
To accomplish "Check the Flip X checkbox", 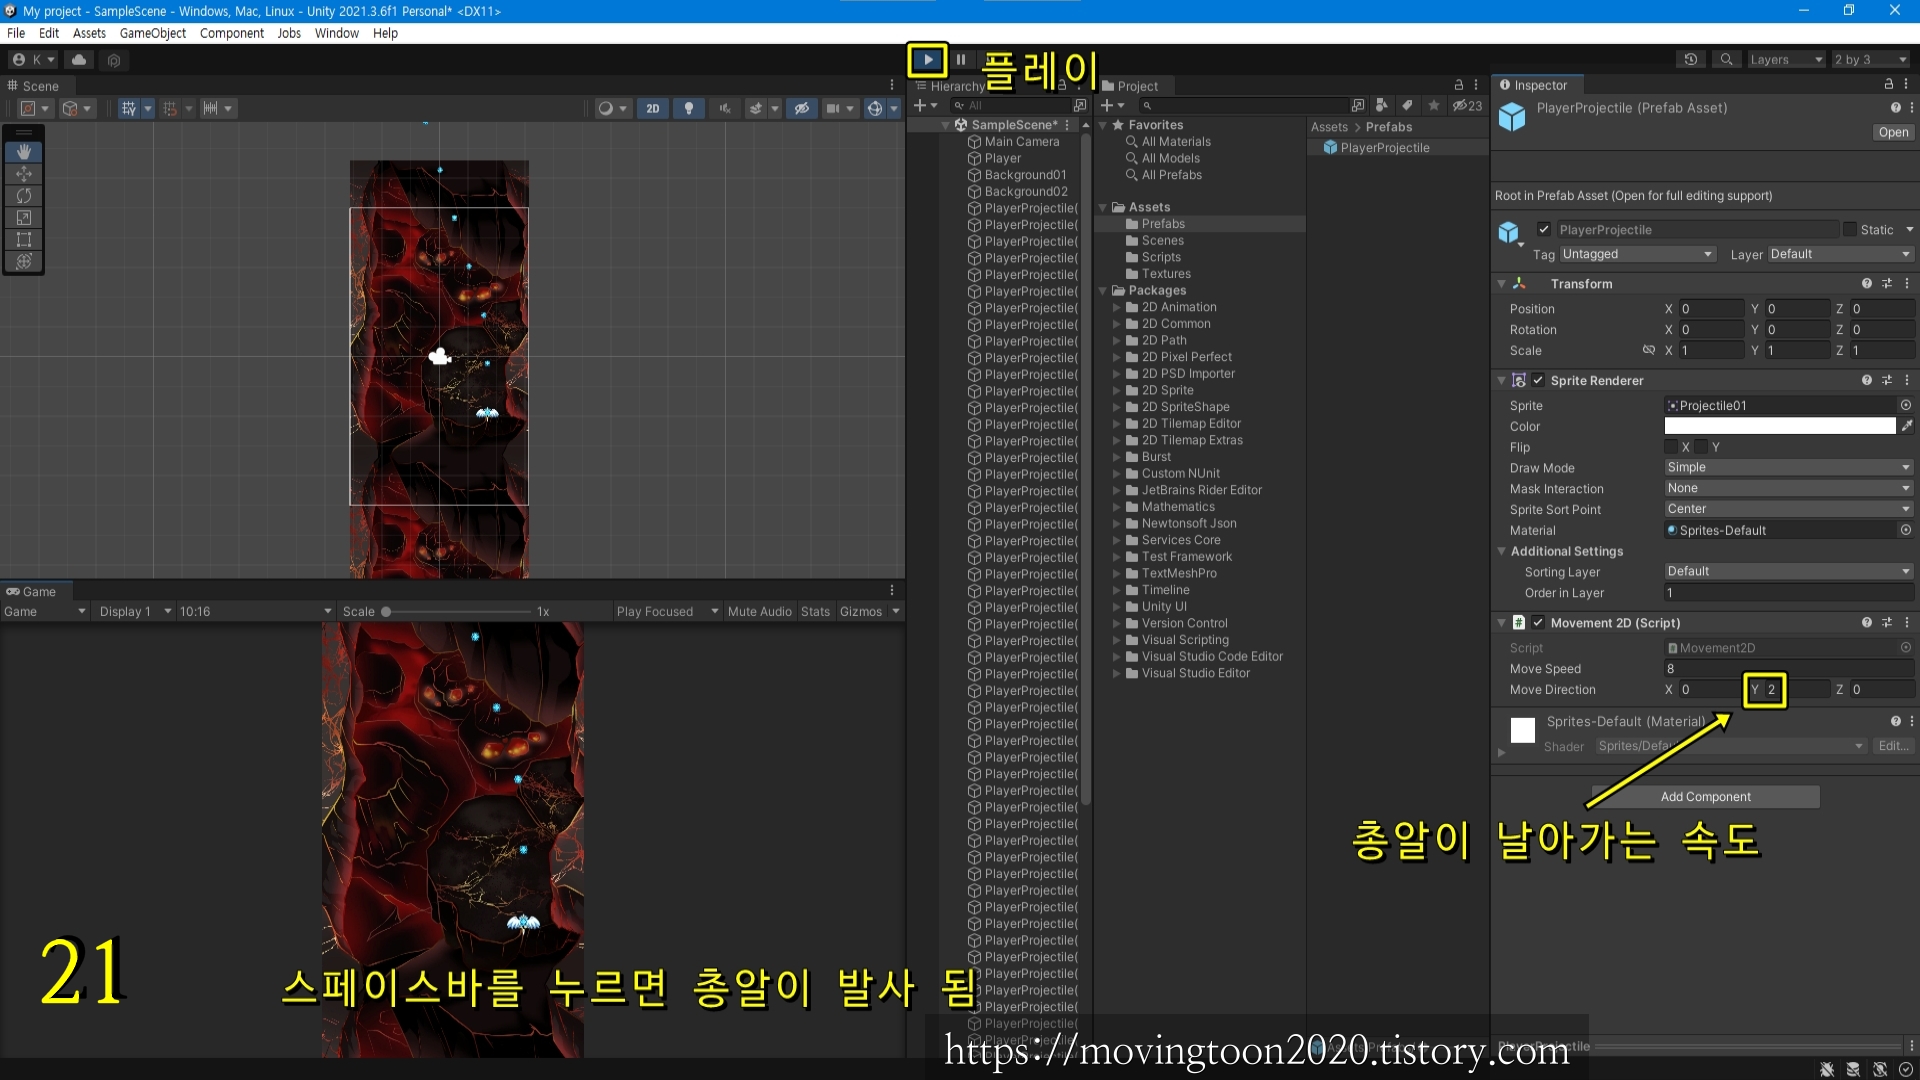I will (1671, 448).
